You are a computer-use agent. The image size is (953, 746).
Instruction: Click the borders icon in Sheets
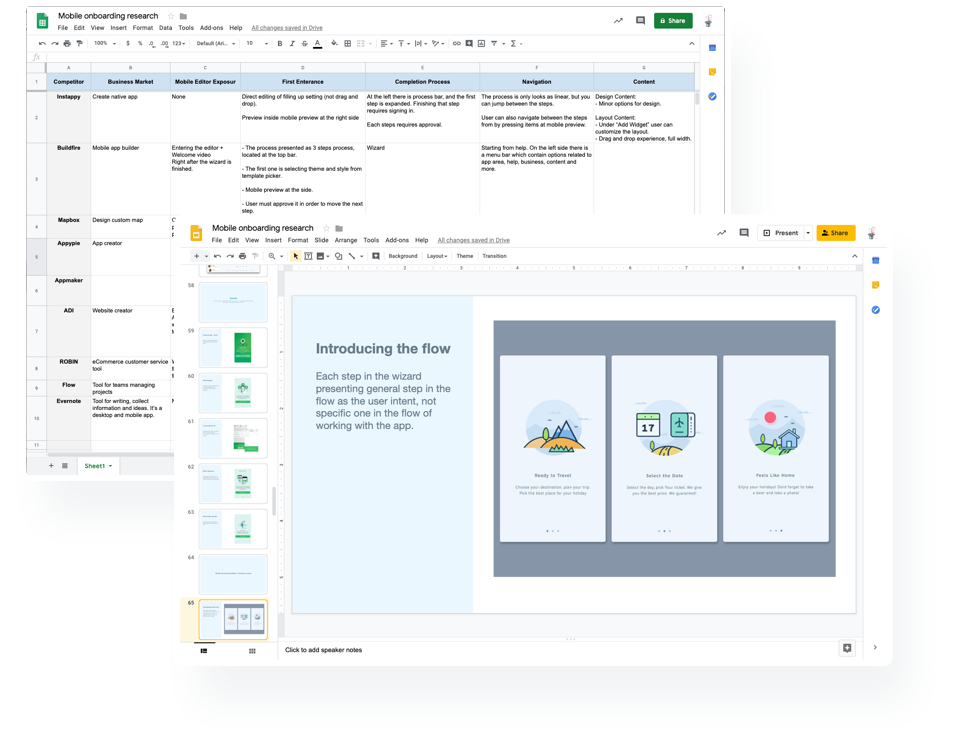(x=348, y=44)
